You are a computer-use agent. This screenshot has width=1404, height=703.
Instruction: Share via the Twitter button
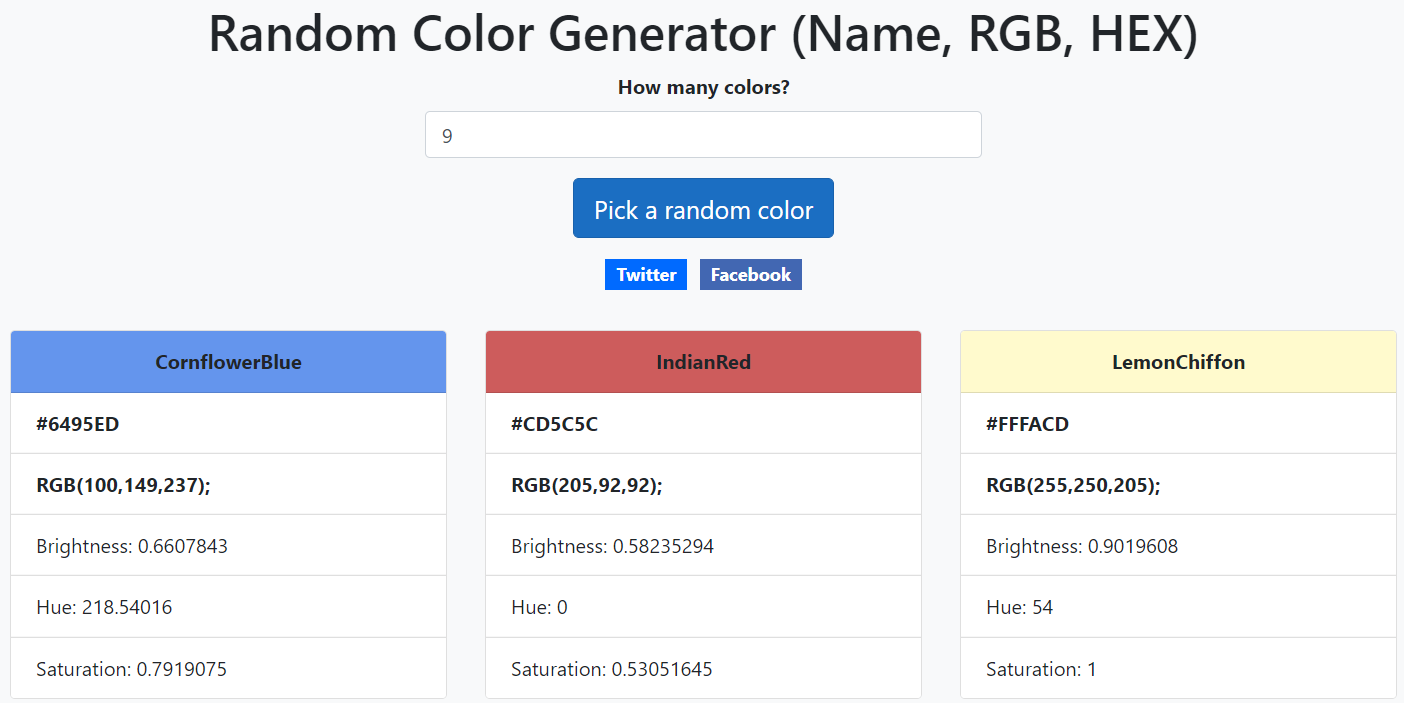pos(646,274)
